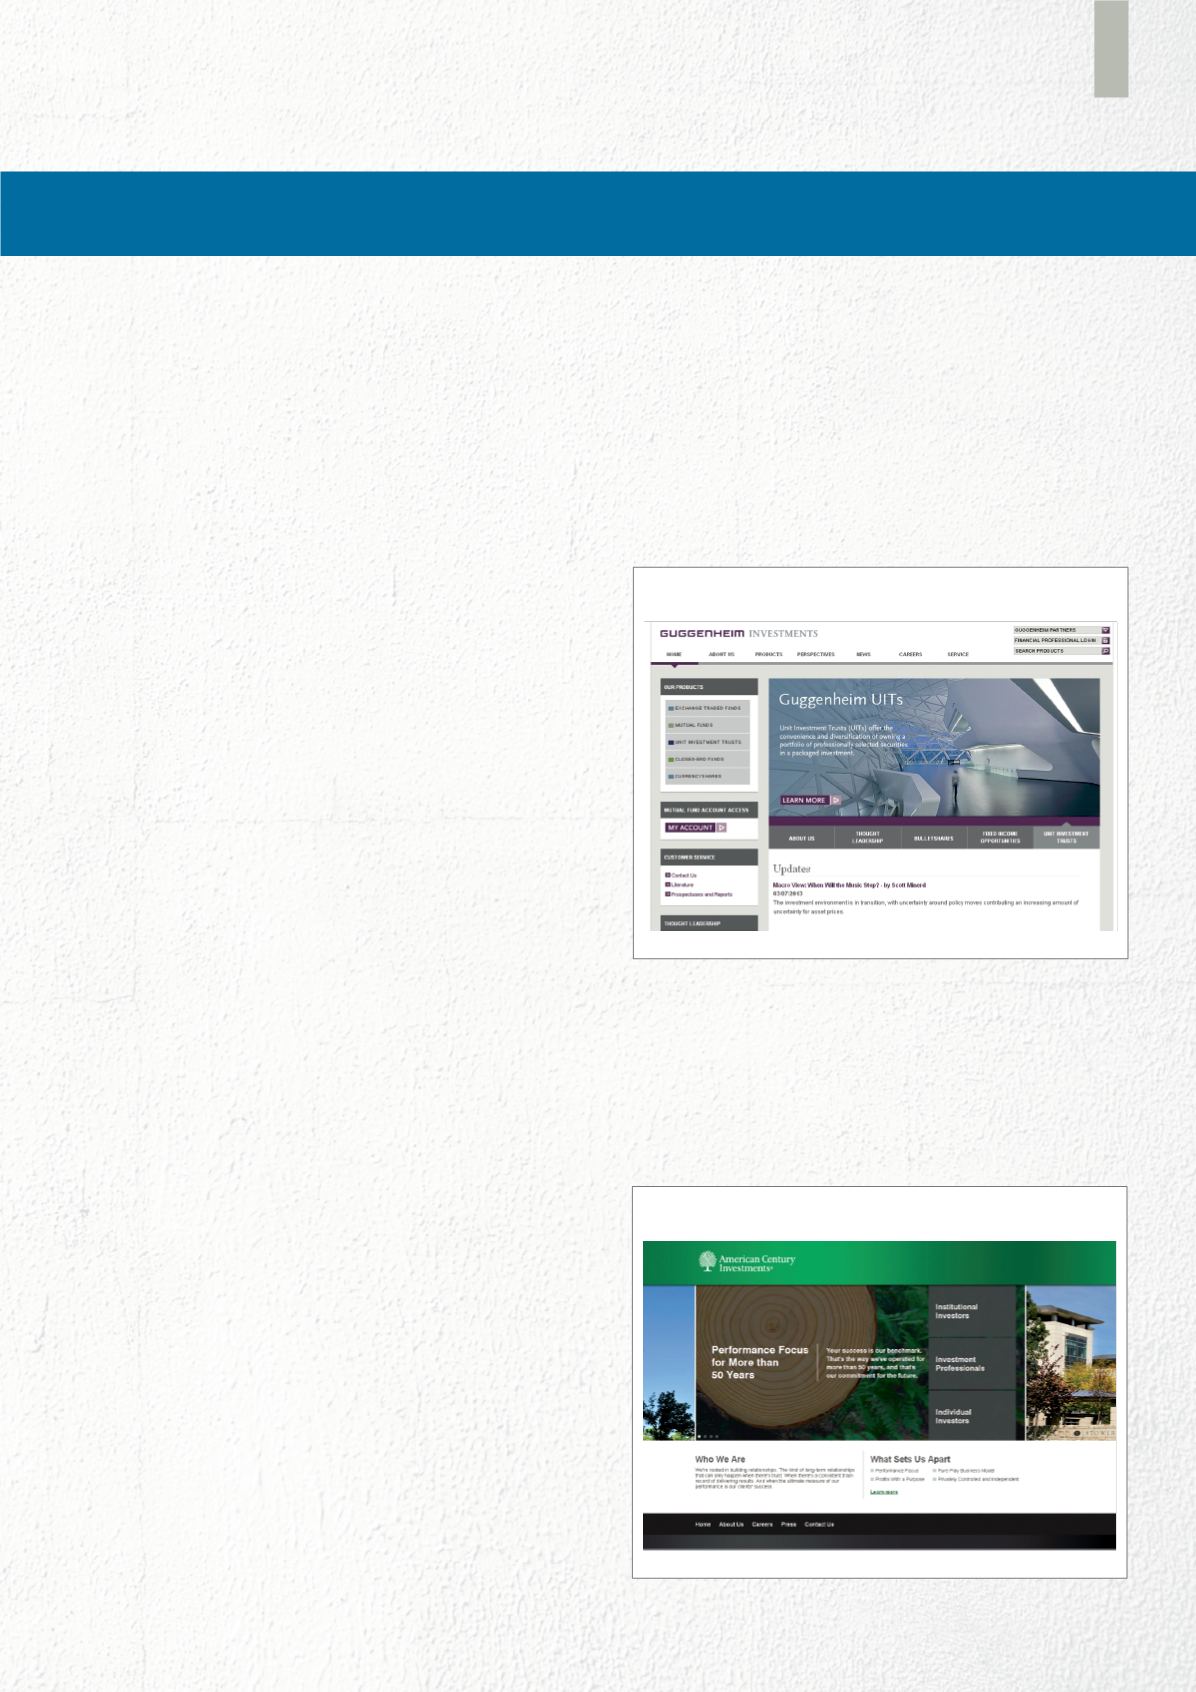Open the Careers menu on Guggenheim site
Viewport: 1196px width, 1692px height.
(x=910, y=654)
